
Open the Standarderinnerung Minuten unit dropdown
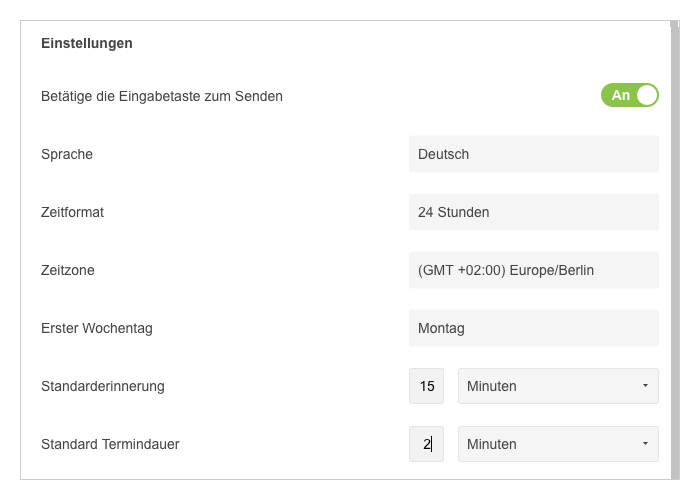coord(558,386)
